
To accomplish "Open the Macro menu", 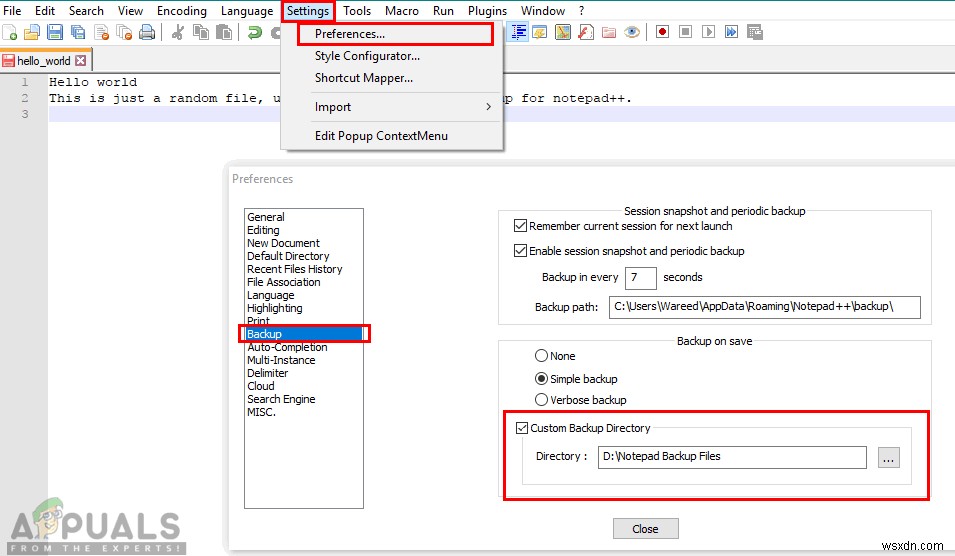I will (402, 11).
